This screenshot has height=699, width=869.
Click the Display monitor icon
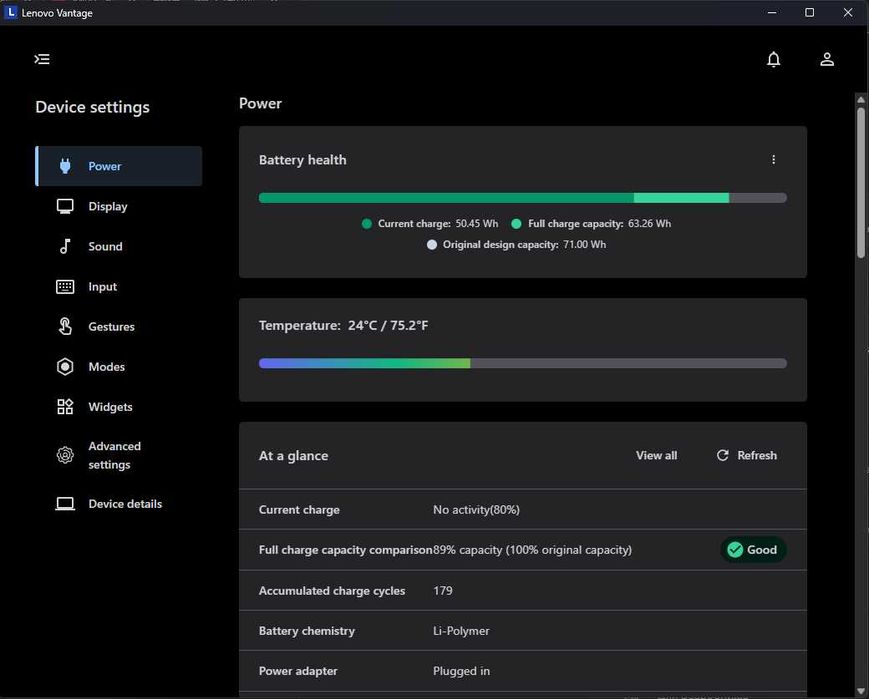(65, 206)
